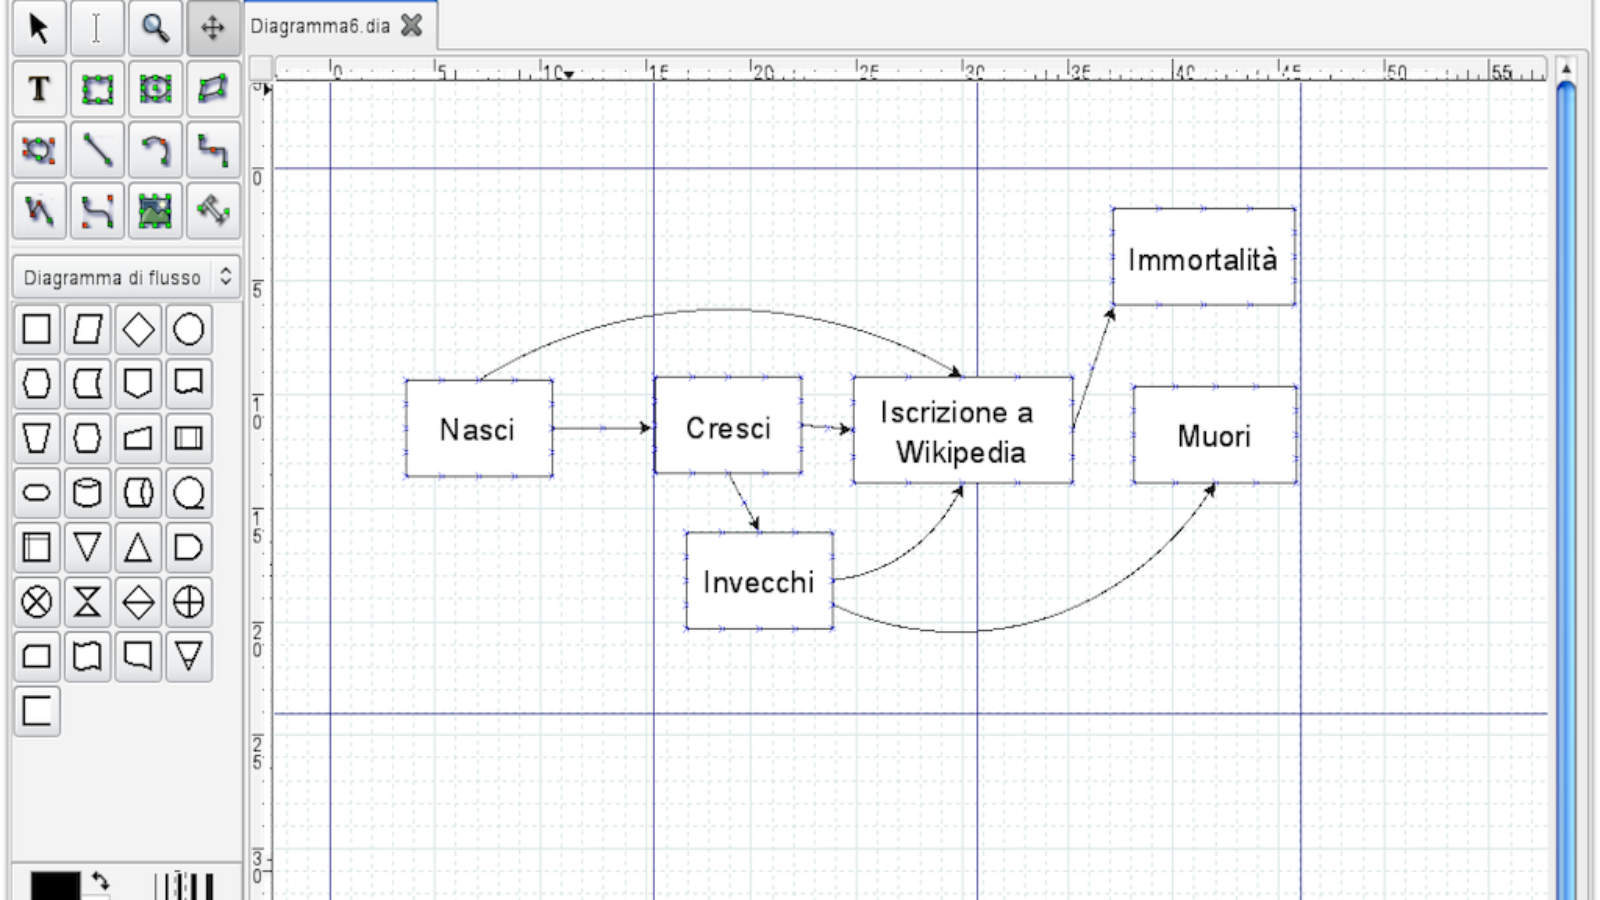Pick the trapezoid manual operation shape

(37, 438)
